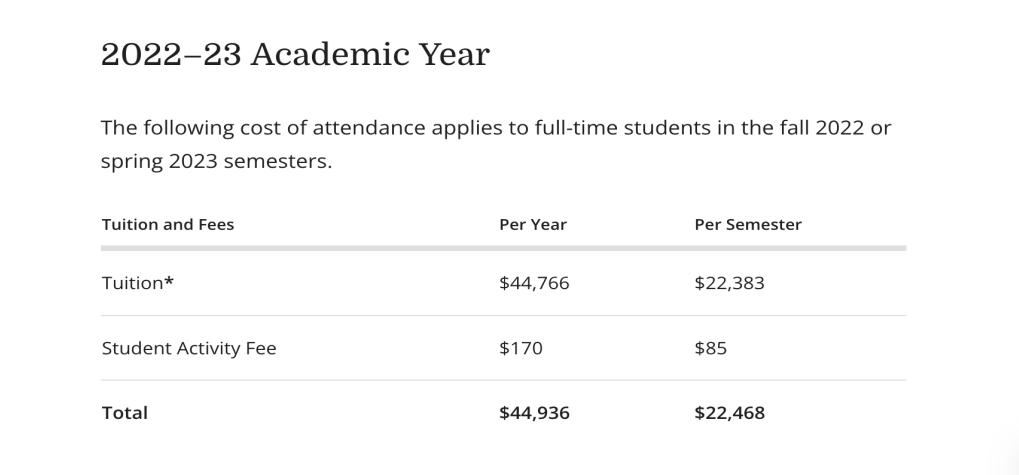Select the $44,936 yearly total
Viewport: 1019px width, 475px height.
(x=534, y=413)
